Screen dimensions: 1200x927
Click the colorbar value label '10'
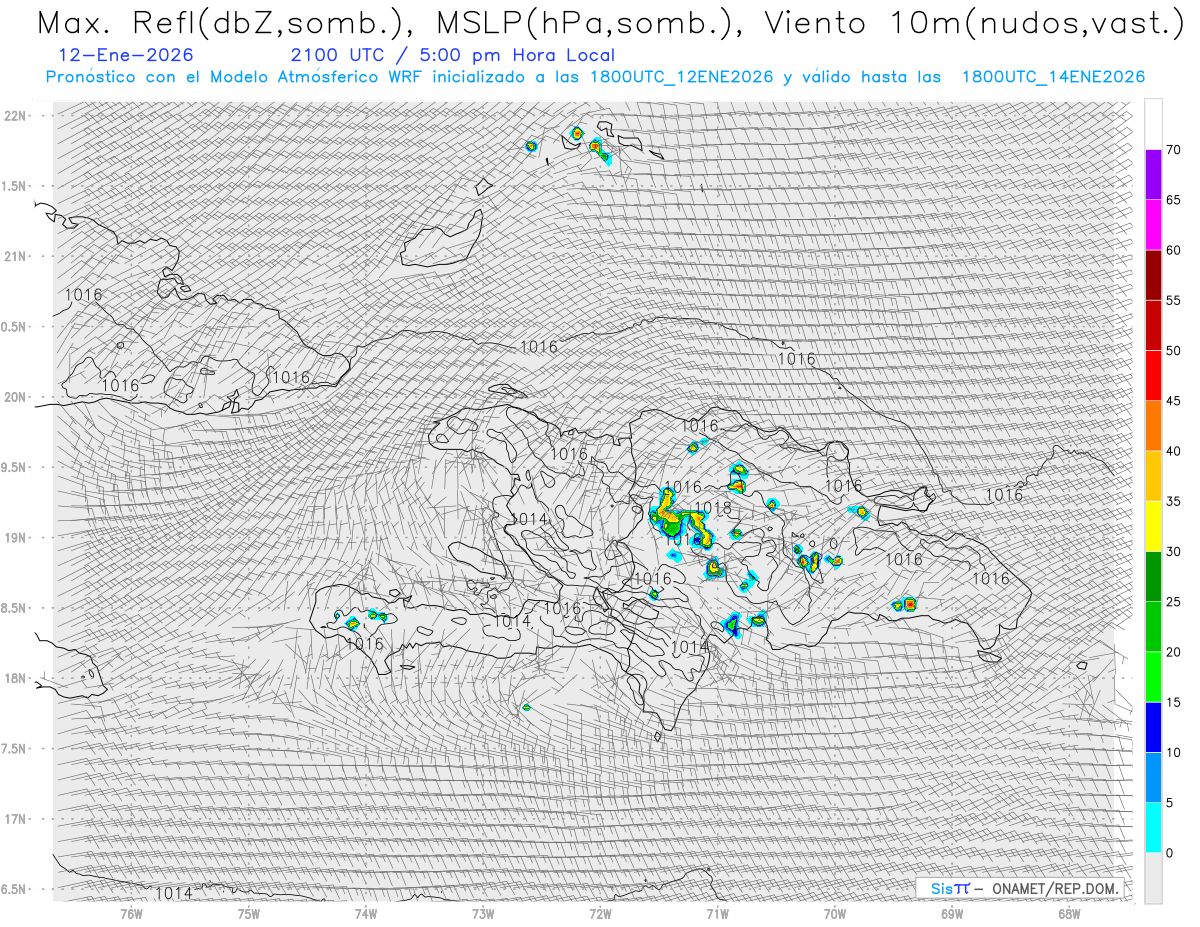tap(1174, 752)
